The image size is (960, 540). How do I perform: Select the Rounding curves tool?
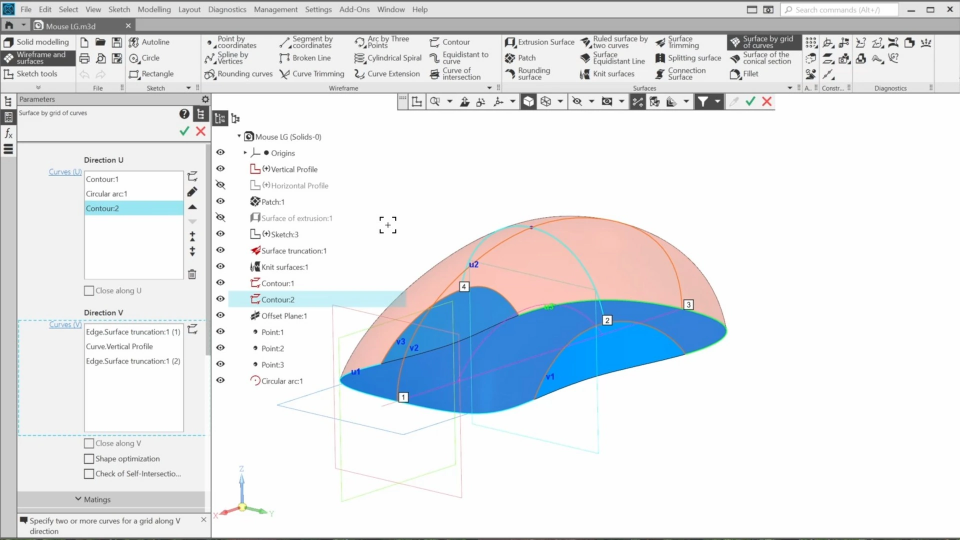pos(239,74)
